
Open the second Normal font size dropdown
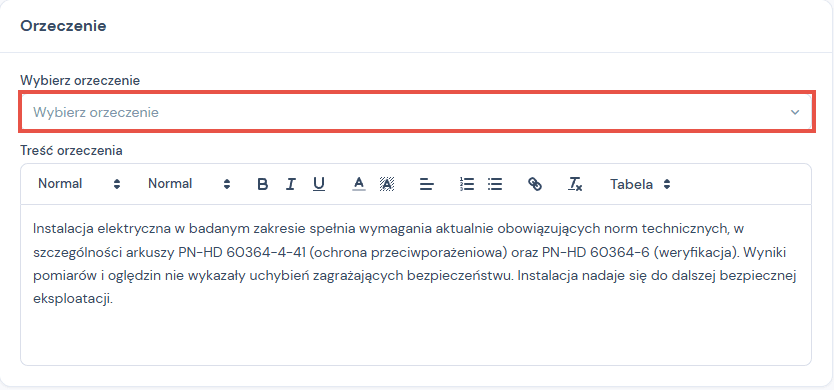pos(189,184)
